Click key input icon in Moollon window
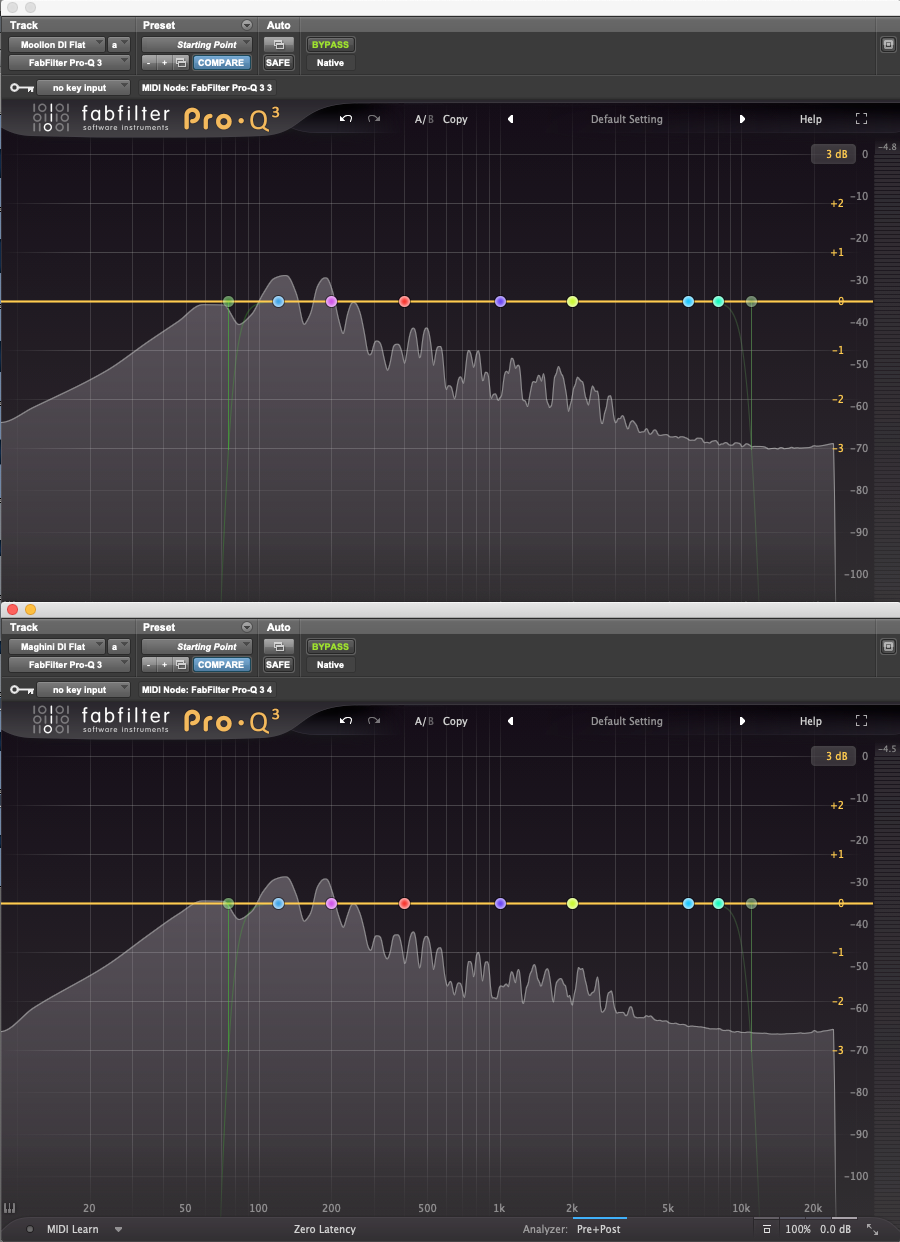 (20, 88)
